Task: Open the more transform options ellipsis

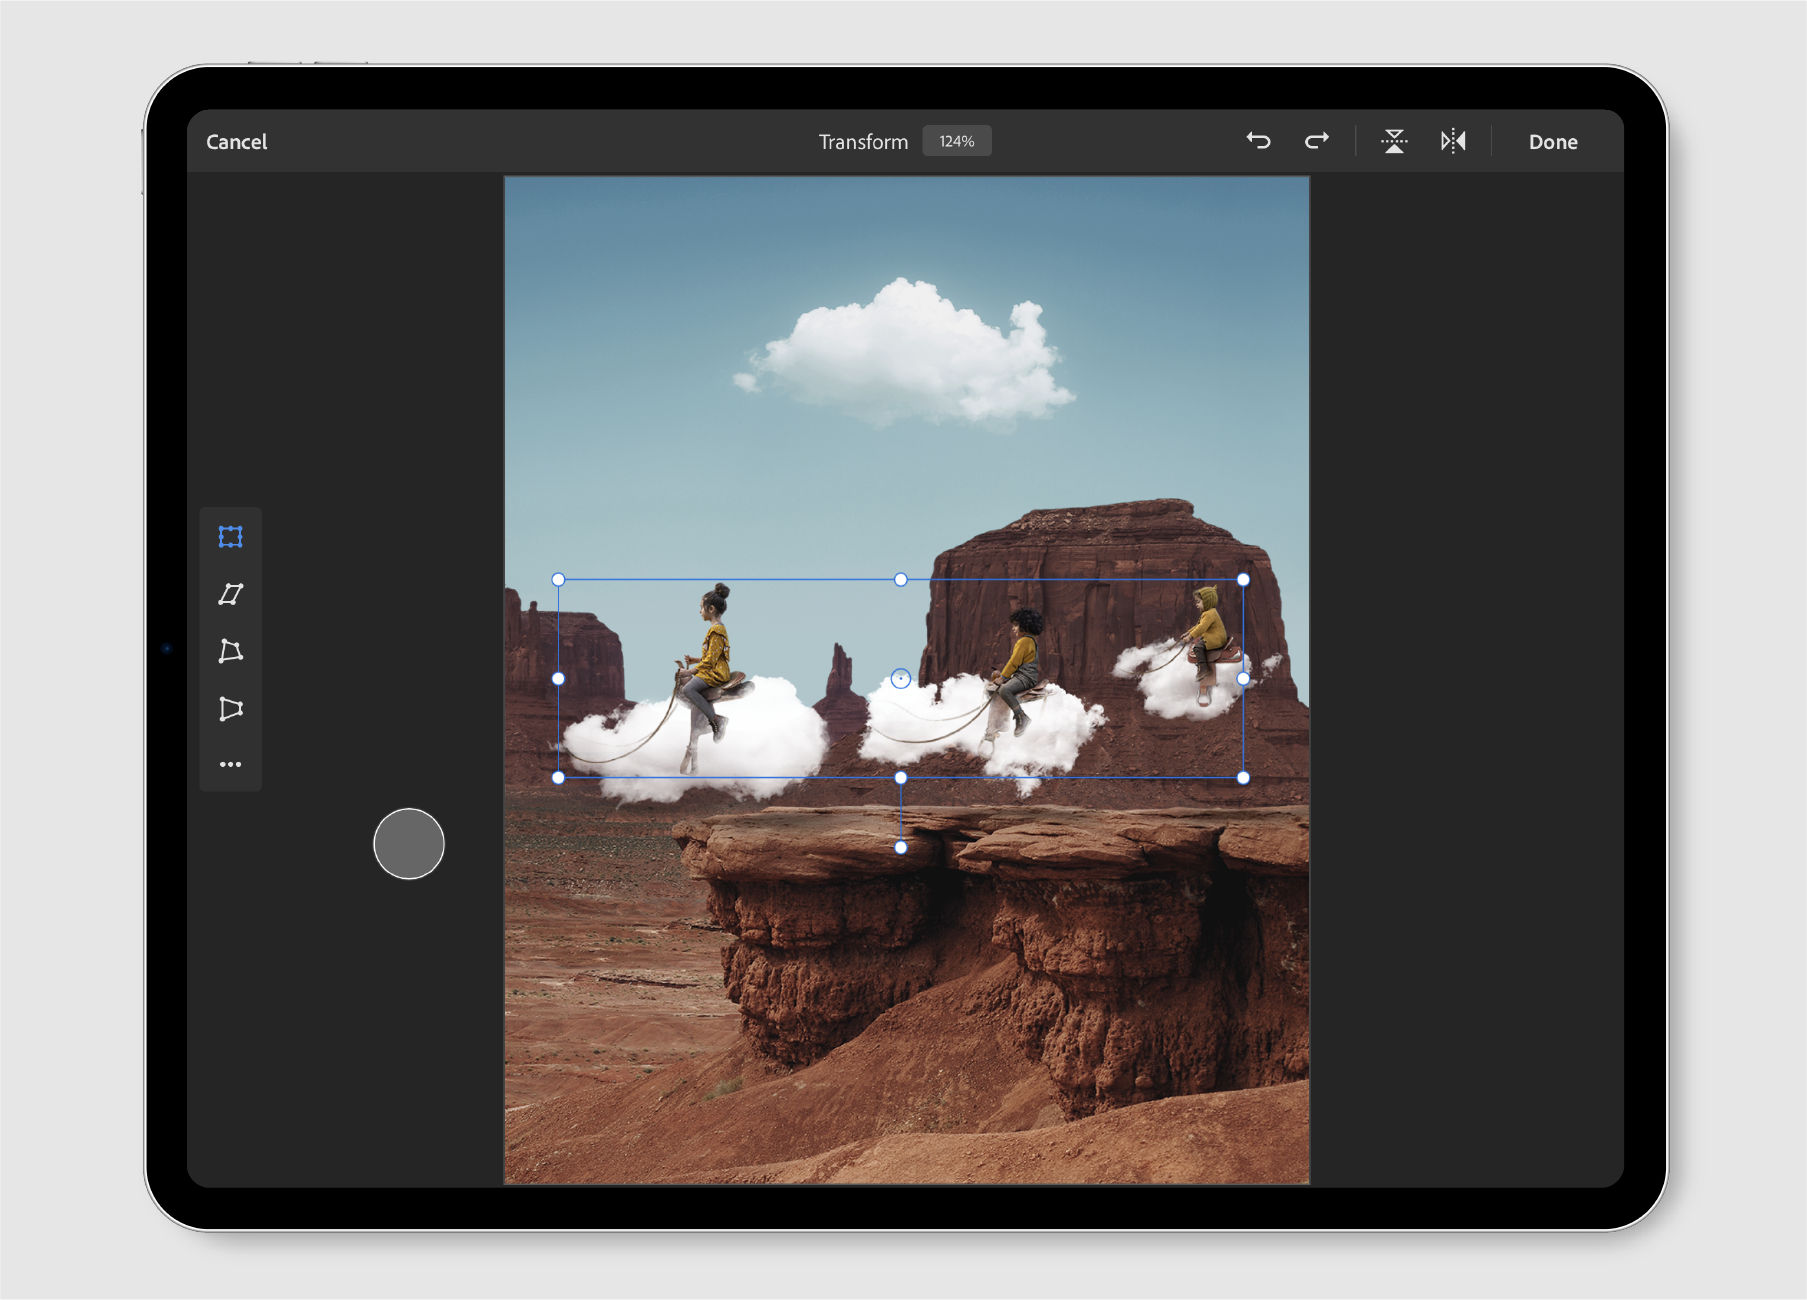Action: point(231,764)
